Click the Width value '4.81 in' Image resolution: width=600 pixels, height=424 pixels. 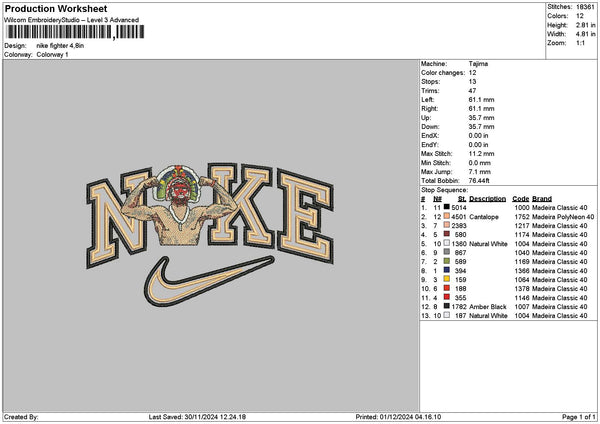(585, 34)
